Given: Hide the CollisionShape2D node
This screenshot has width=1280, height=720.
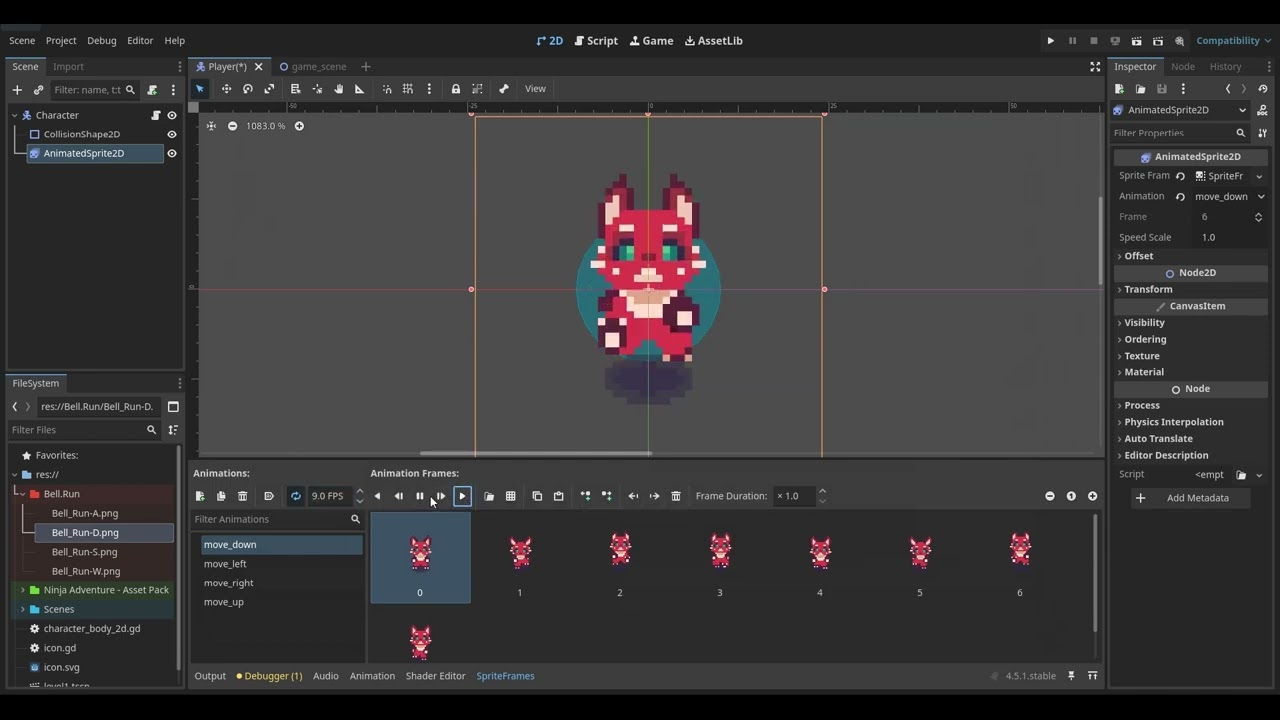Looking at the screenshot, I should [x=172, y=134].
